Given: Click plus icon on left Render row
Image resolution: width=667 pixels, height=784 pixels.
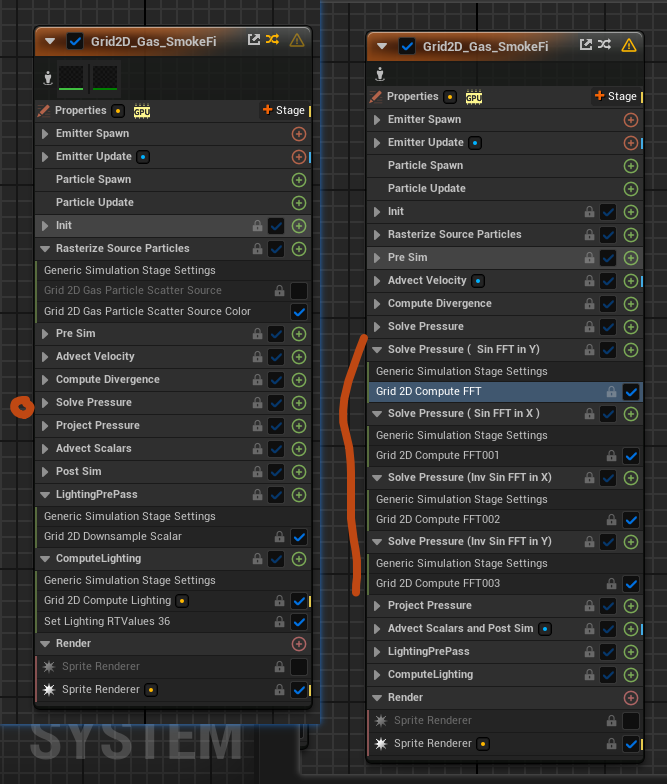Looking at the screenshot, I should tap(299, 644).
